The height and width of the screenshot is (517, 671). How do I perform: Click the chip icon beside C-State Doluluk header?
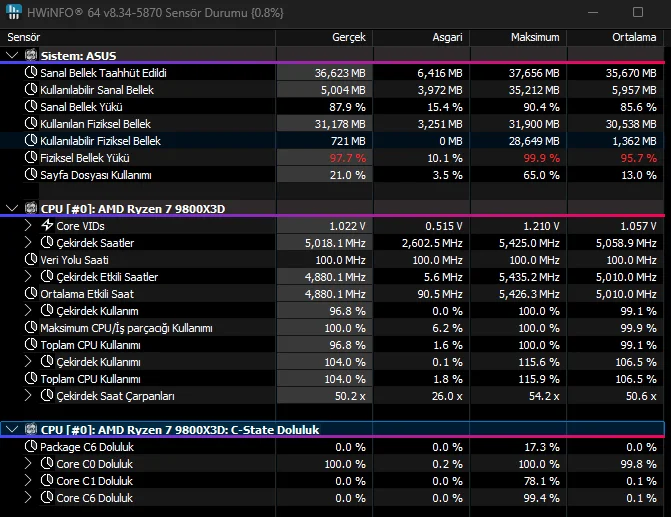tap(31, 429)
